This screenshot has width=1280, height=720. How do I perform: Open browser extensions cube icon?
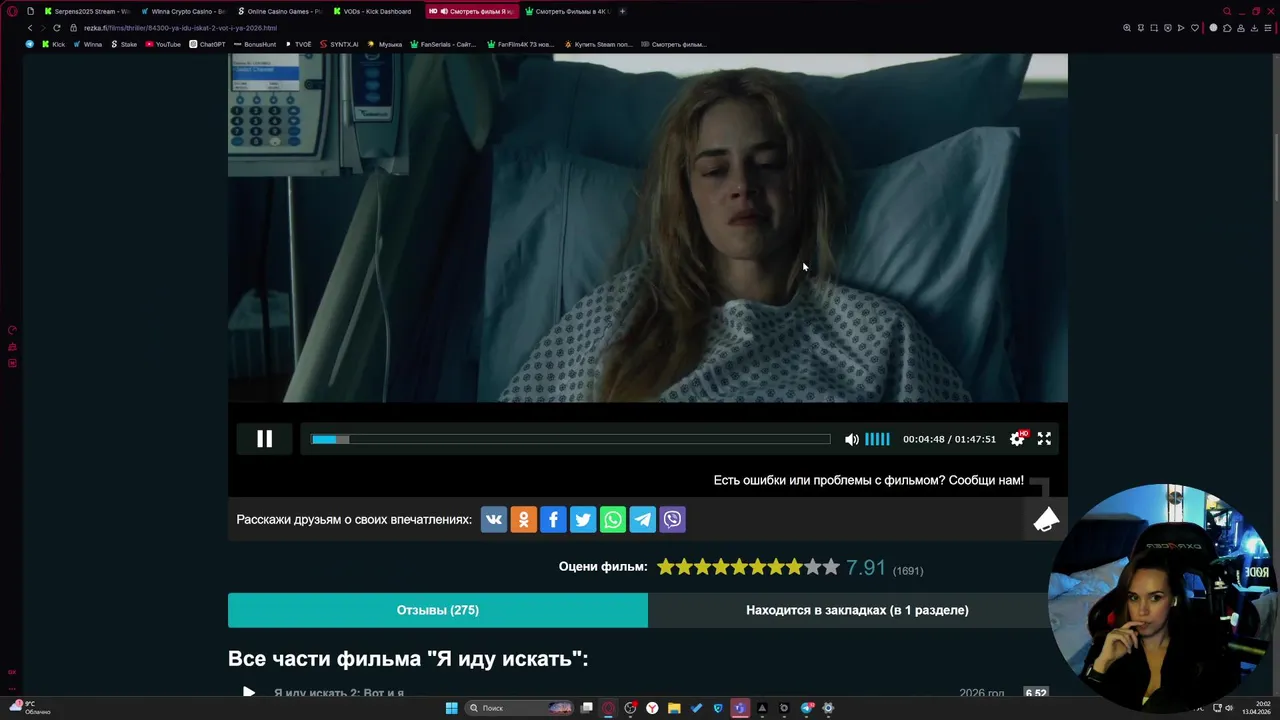[1227, 28]
